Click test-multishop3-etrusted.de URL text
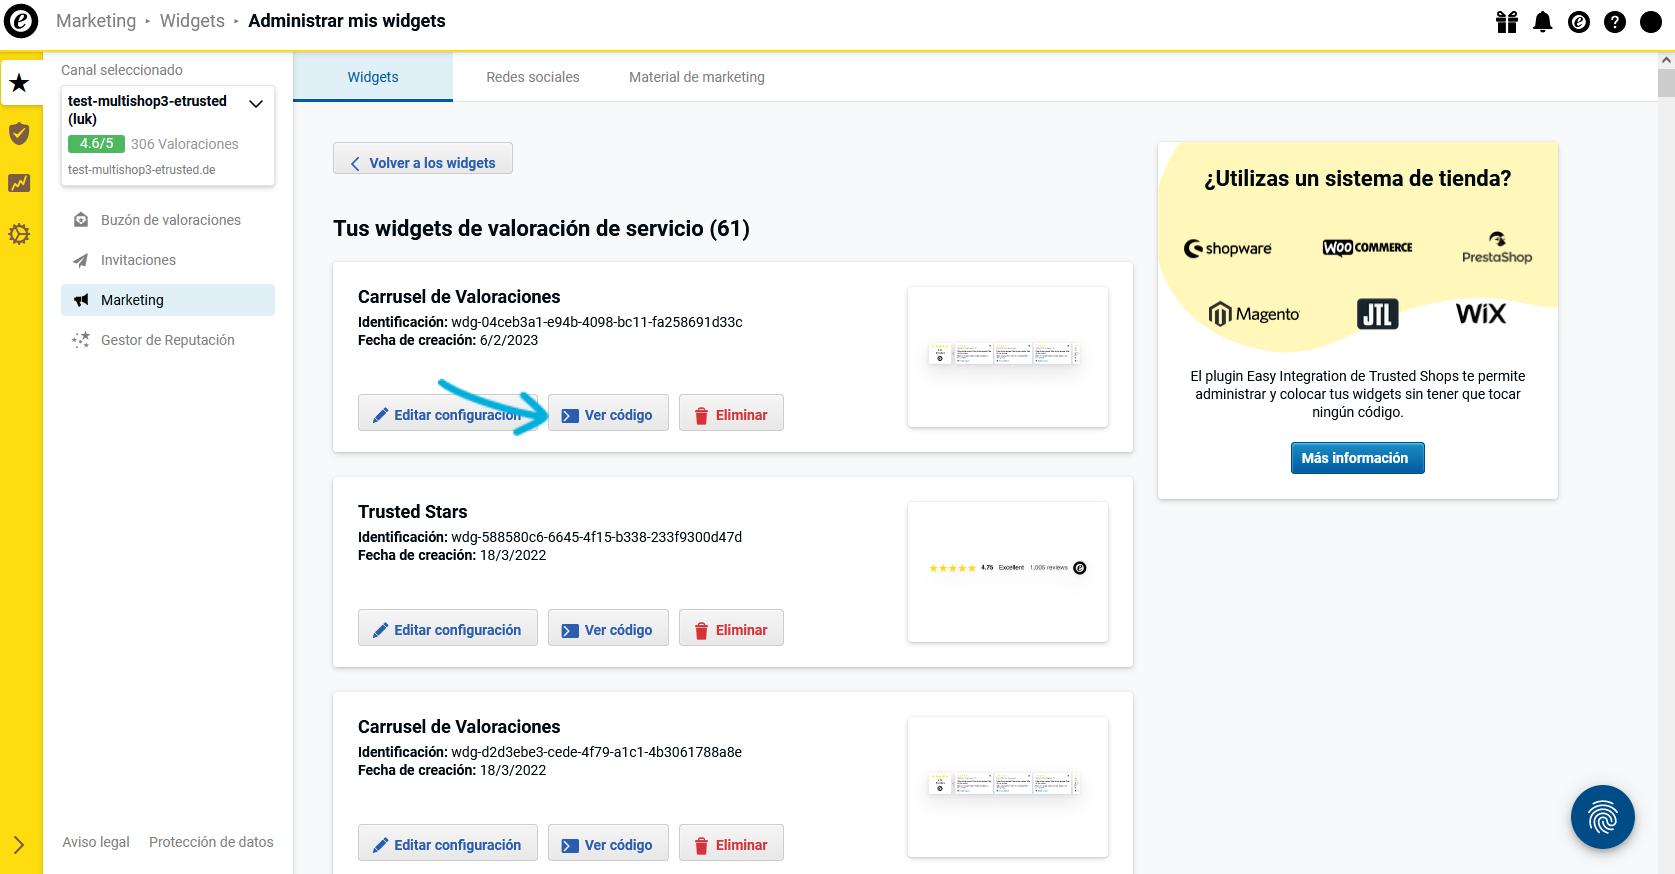Screen dimensions: 1675x874 [x=142, y=170]
